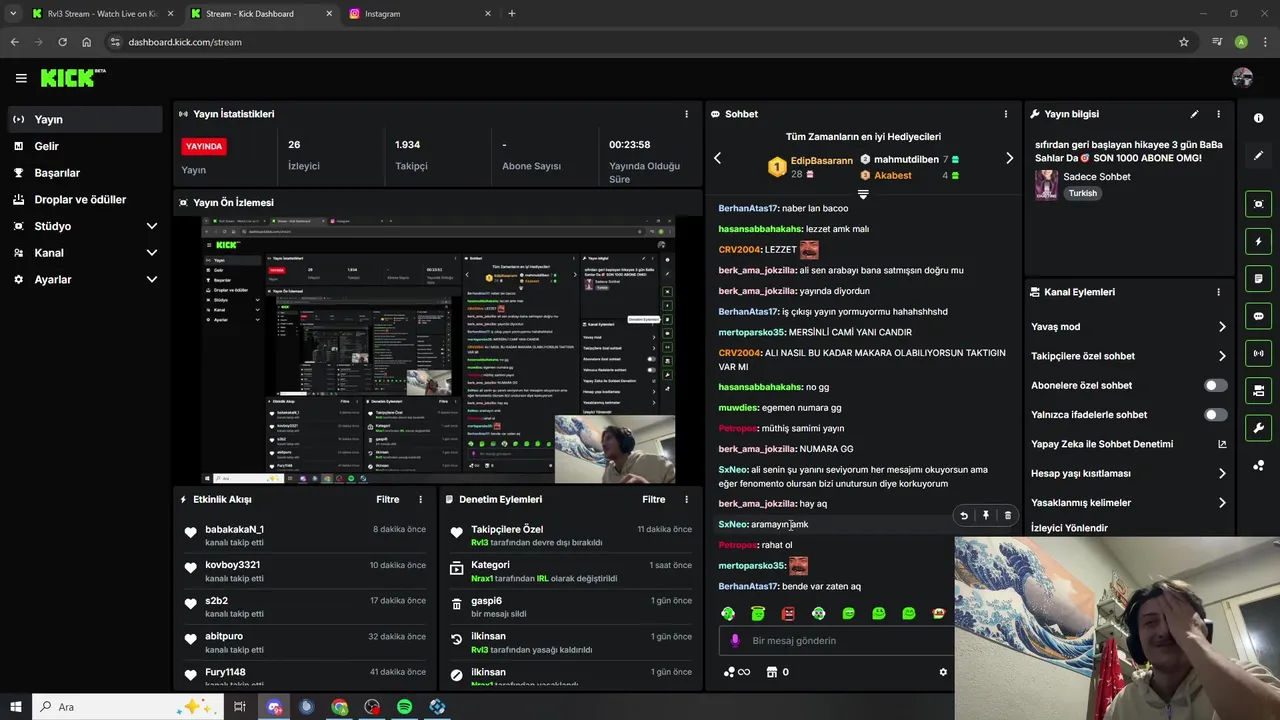Pin SxNeo's hovered chat message
The width and height of the screenshot is (1280, 720).
(985, 516)
